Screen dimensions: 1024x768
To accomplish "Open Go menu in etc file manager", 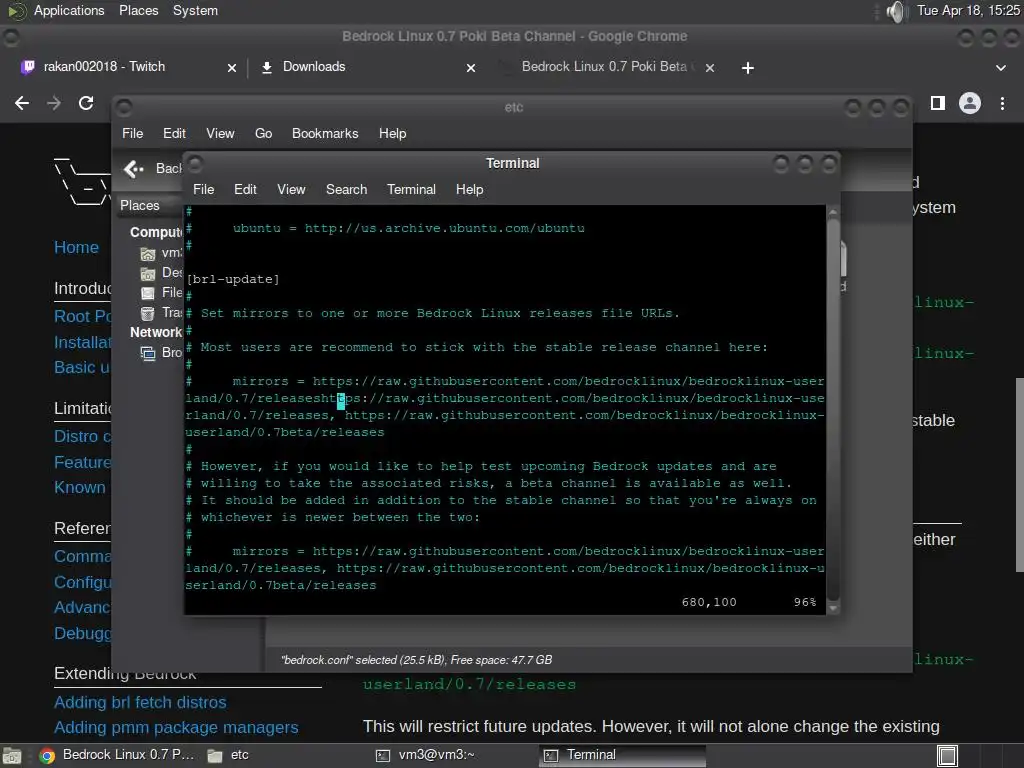I will click(x=263, y=133).
